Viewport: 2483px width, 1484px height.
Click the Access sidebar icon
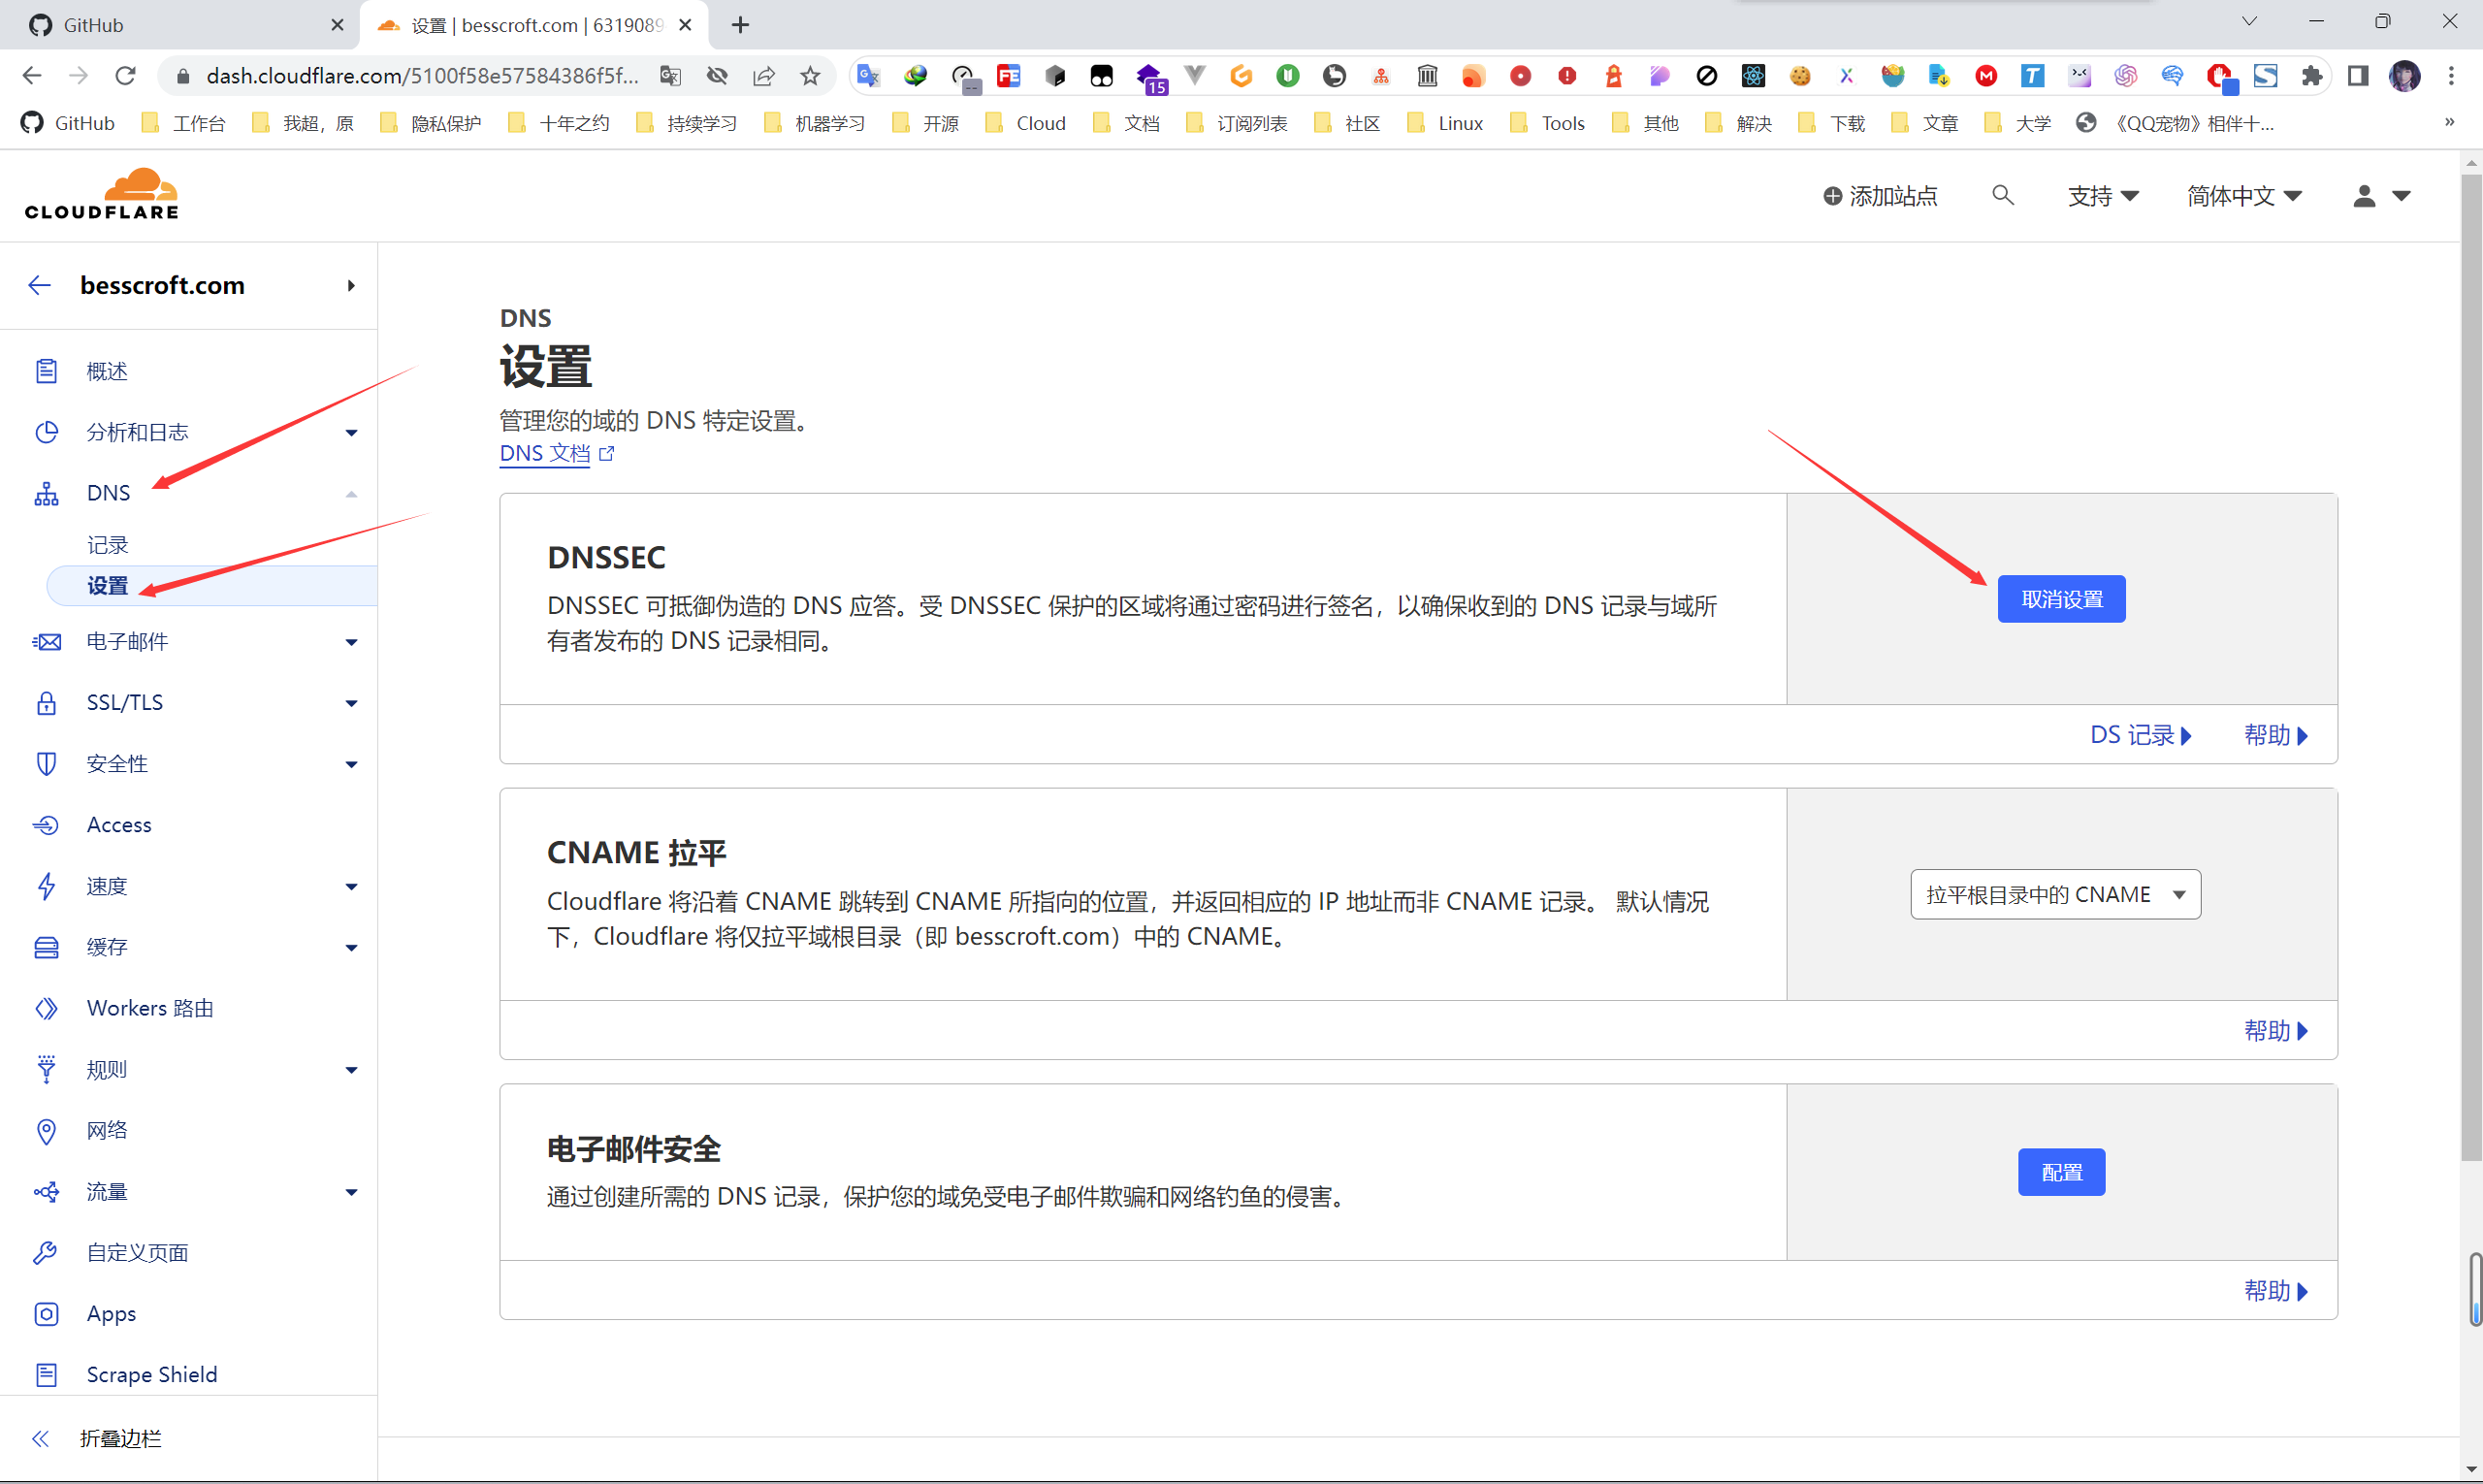pos(46,825)
